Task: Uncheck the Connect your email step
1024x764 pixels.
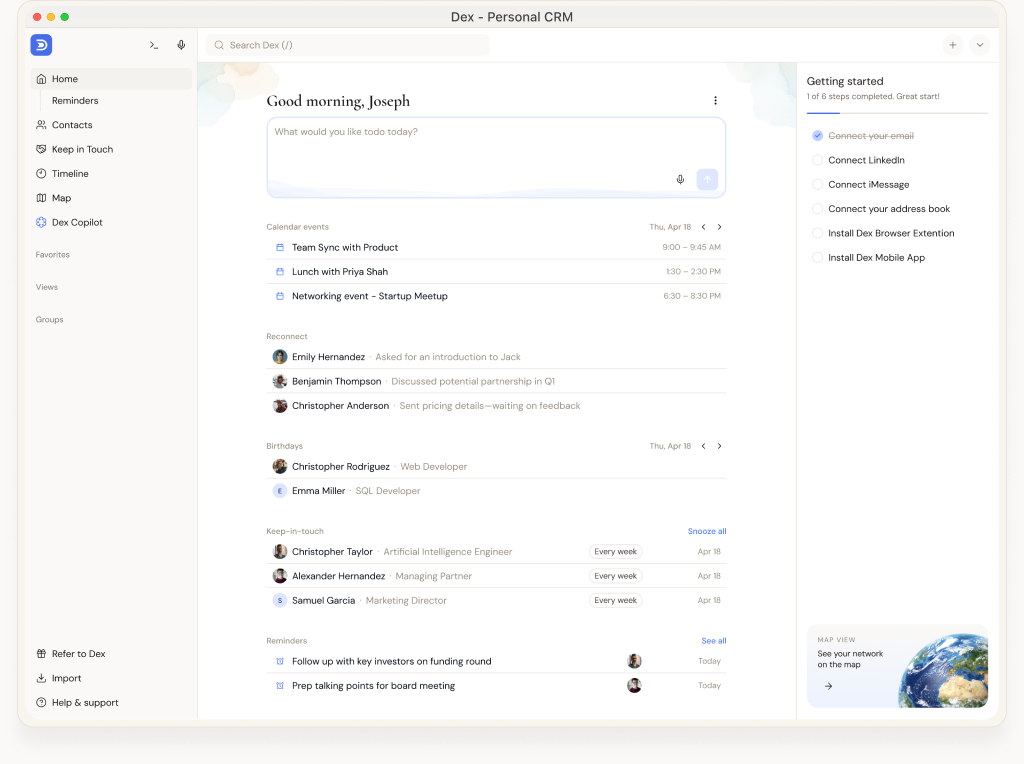Action: point(817,136)
